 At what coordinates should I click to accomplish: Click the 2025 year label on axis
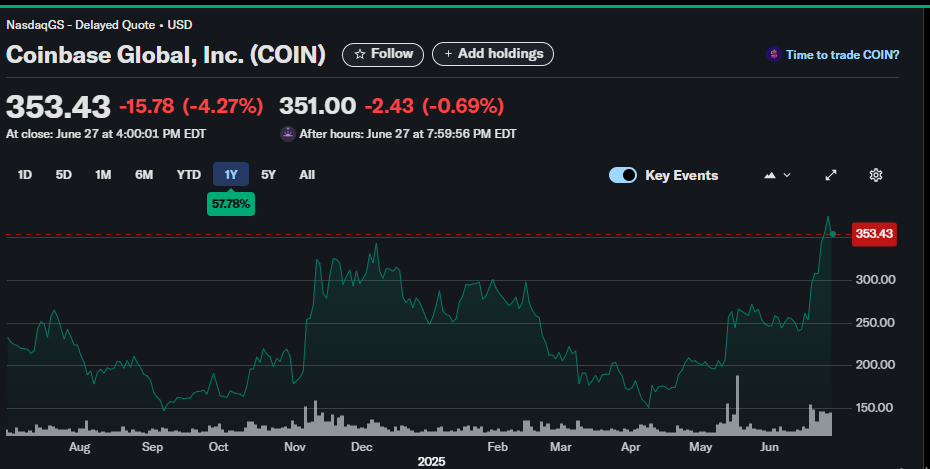pos(431,461)
